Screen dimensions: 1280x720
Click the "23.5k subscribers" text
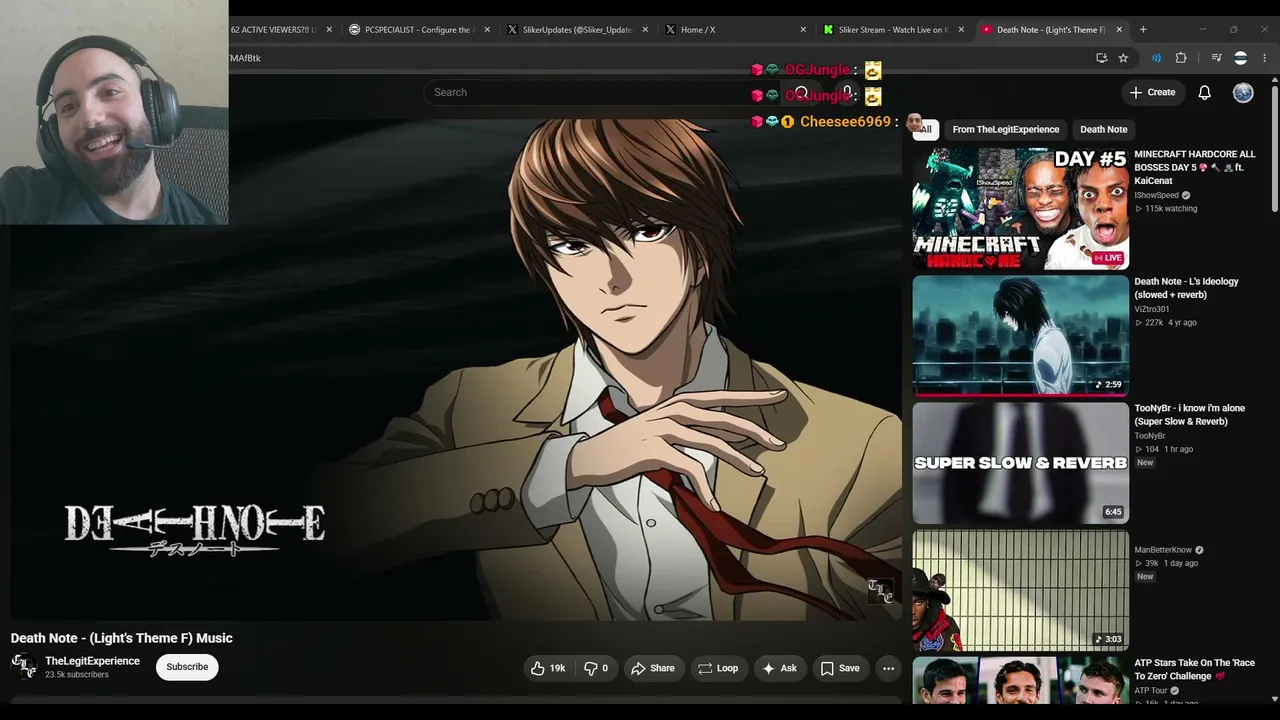click(77, 675)
